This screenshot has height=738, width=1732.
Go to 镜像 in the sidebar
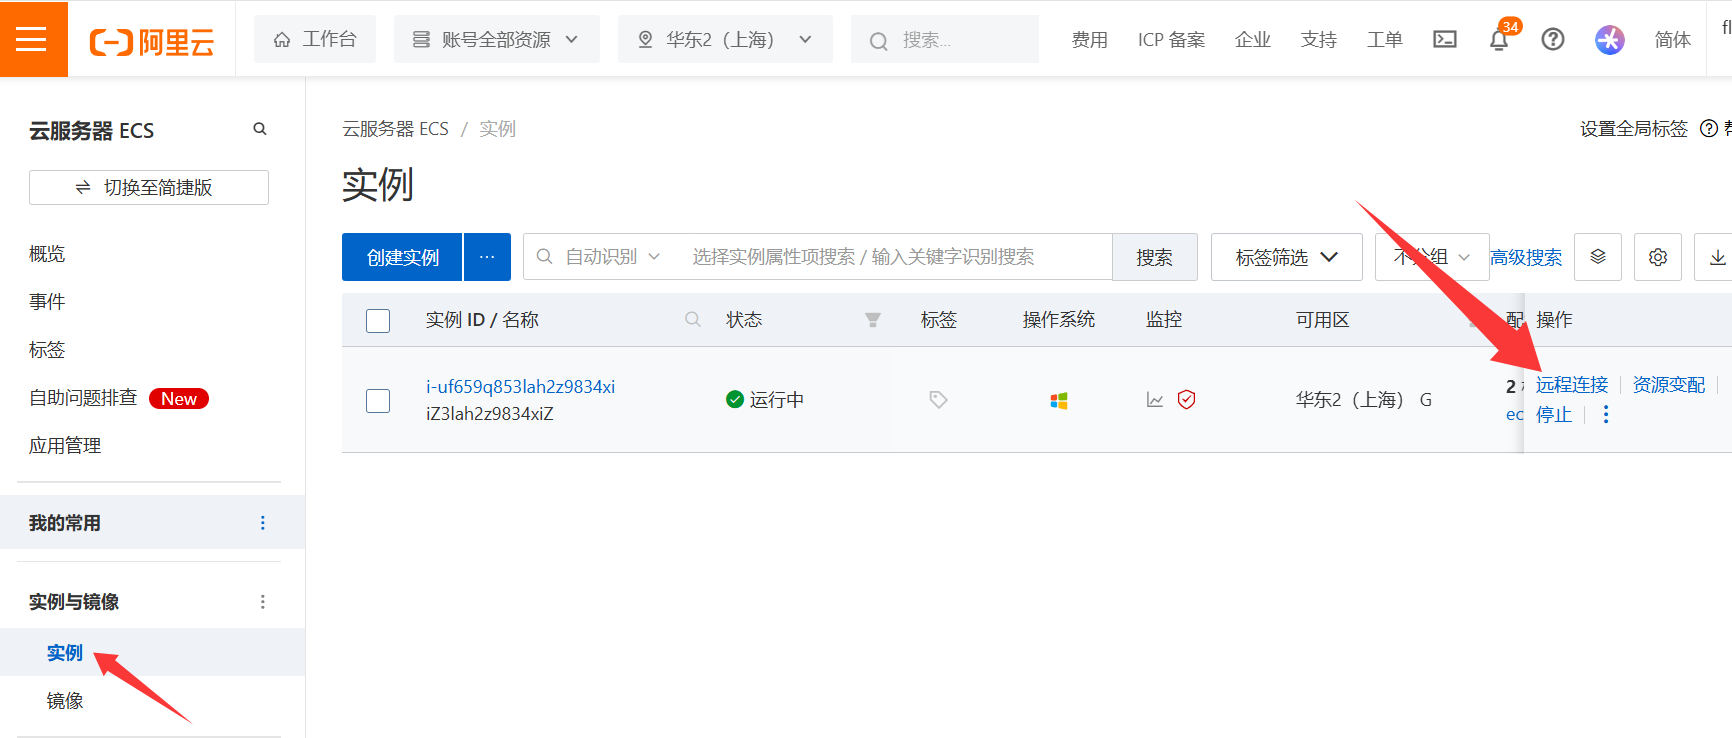tap(65, 701)
